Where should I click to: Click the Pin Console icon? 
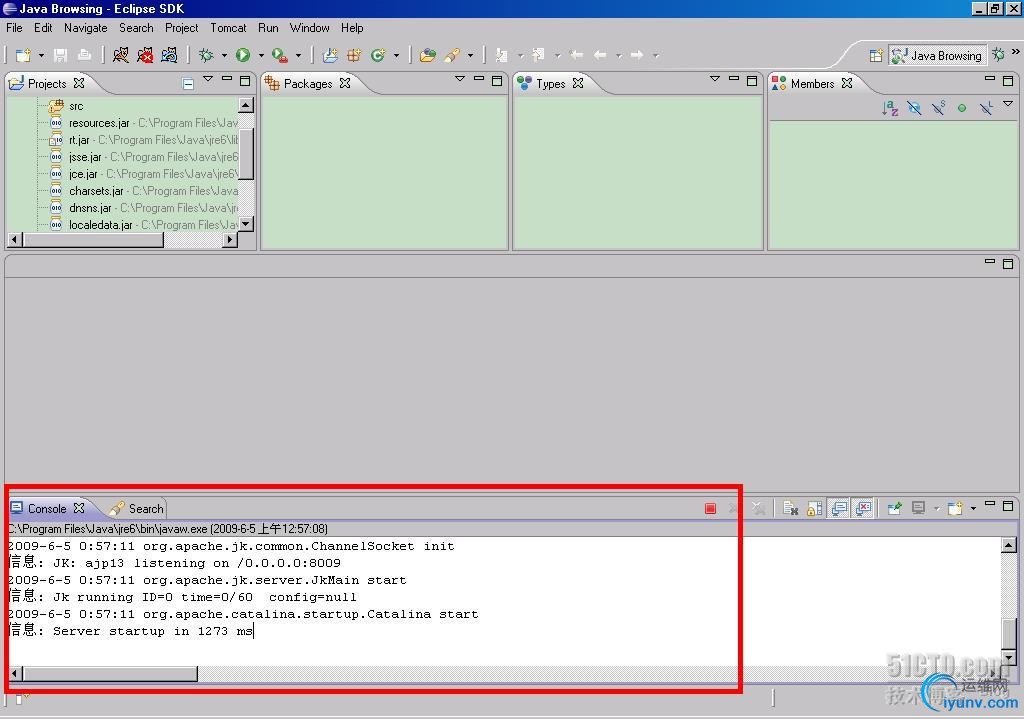(895, 508)
